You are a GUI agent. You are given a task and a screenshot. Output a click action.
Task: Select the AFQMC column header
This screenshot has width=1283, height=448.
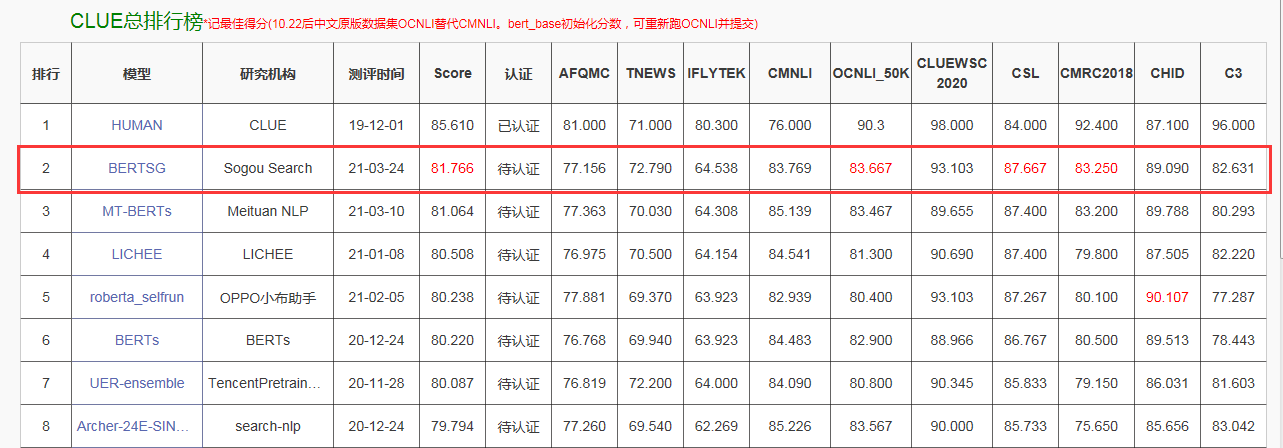pyautogui.click(x=583, y=74)
